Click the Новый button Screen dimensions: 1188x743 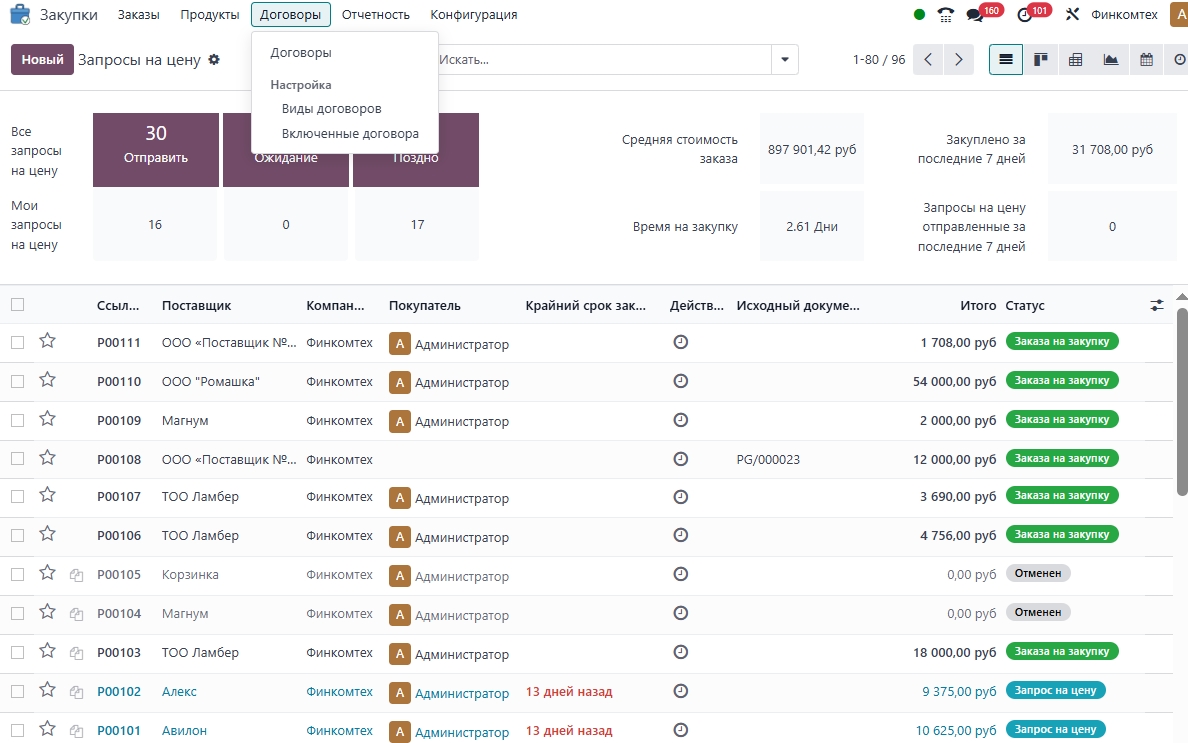pos(42,60)
